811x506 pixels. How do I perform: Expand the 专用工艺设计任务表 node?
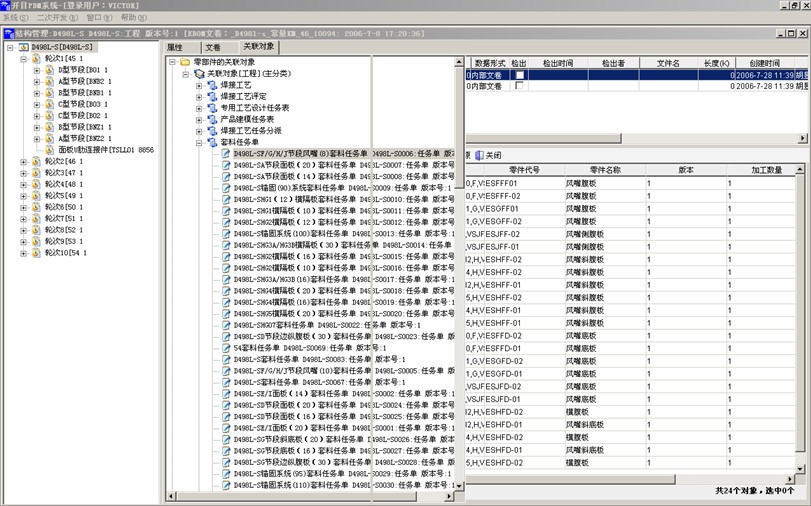point(199,108)
